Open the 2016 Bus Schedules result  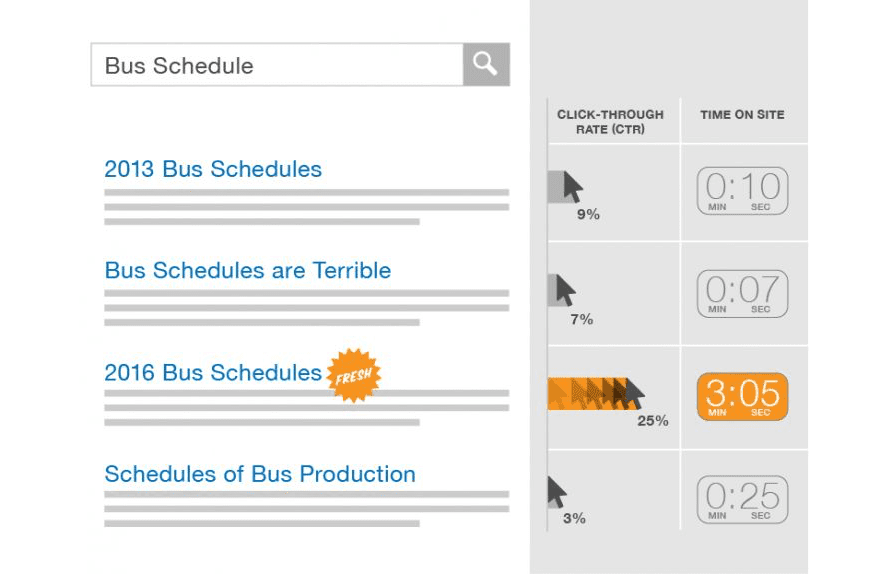pos(213,373)
